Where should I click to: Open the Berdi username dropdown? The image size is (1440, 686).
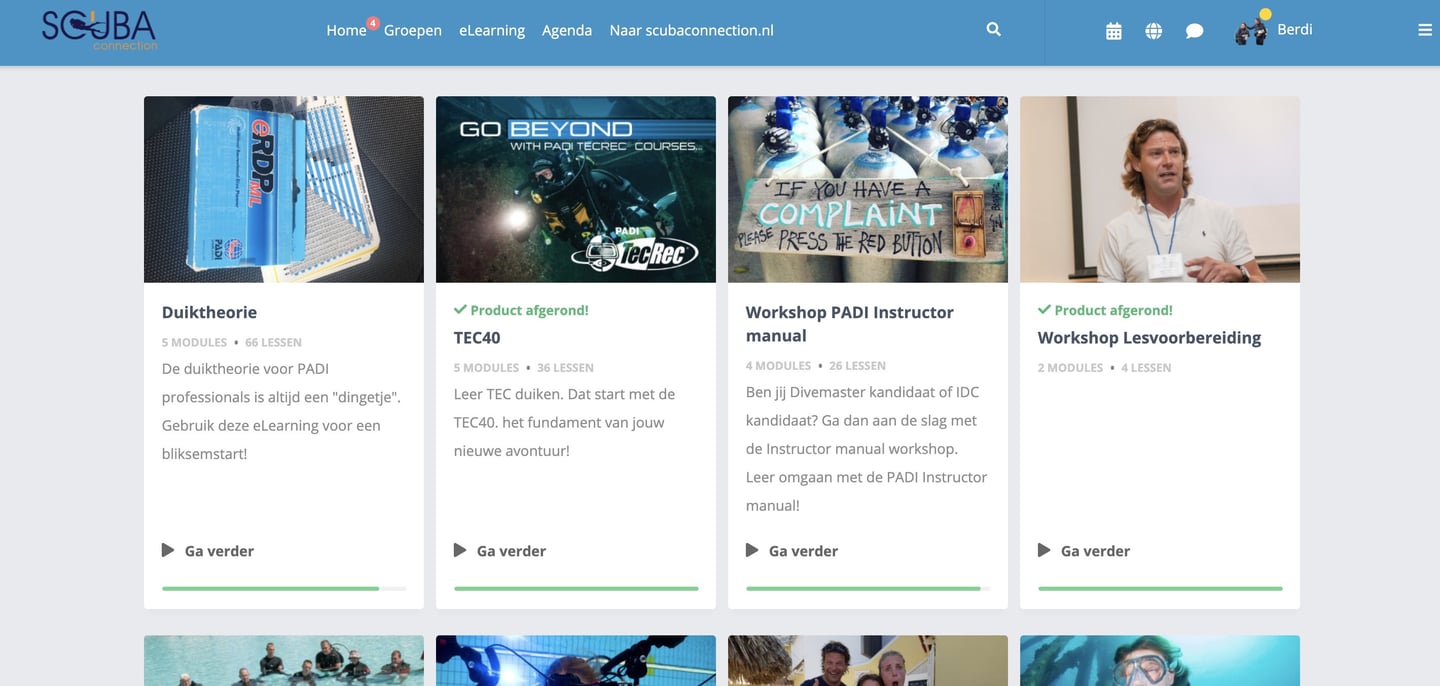coord(1295,30)
